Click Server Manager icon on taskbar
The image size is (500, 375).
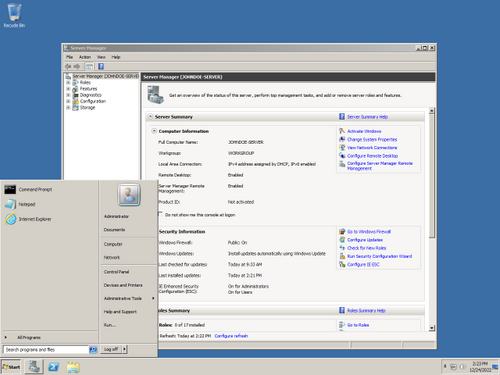coord(34,367)
